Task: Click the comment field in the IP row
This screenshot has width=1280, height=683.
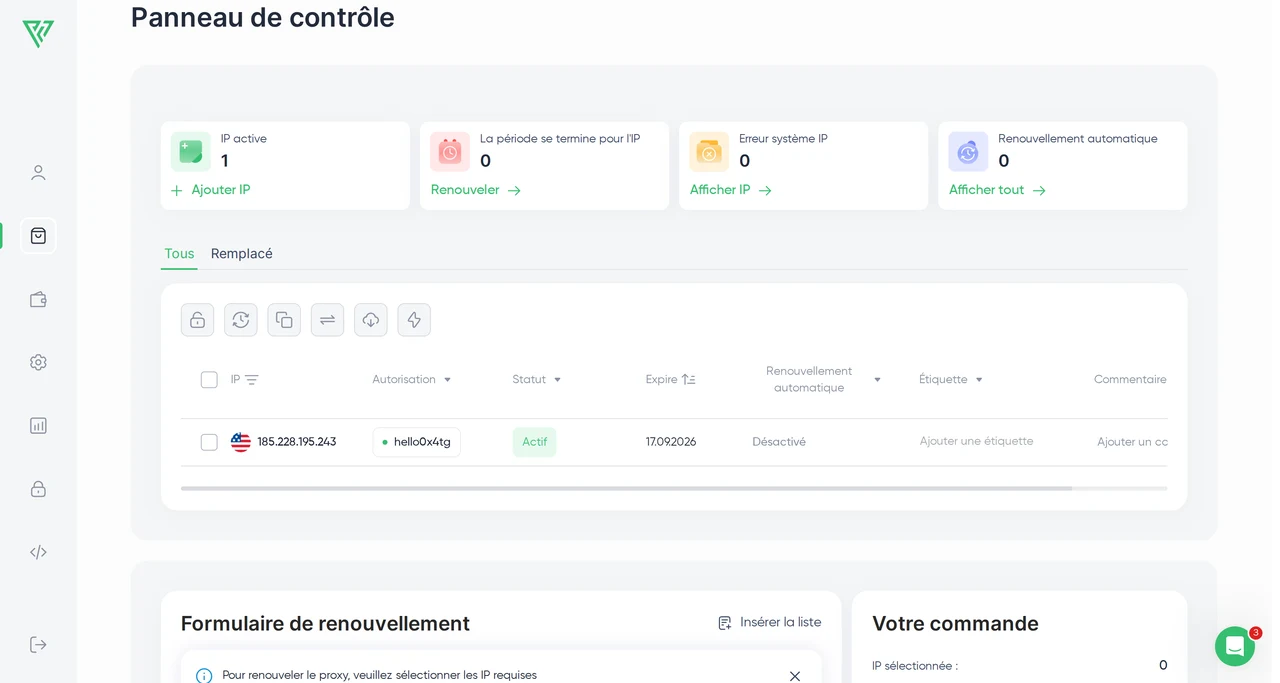Action: [1132, 442]
